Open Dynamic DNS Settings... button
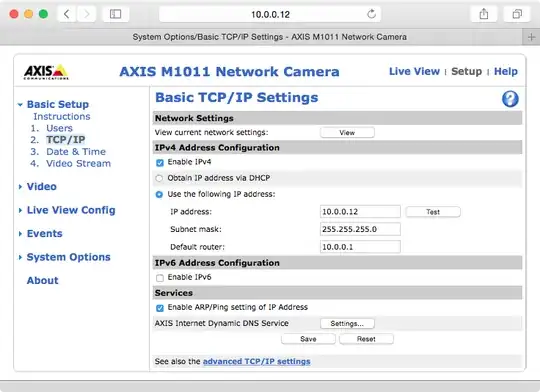Image resolution: width=540 pixels, height=392 pixels. click(347, 323)
